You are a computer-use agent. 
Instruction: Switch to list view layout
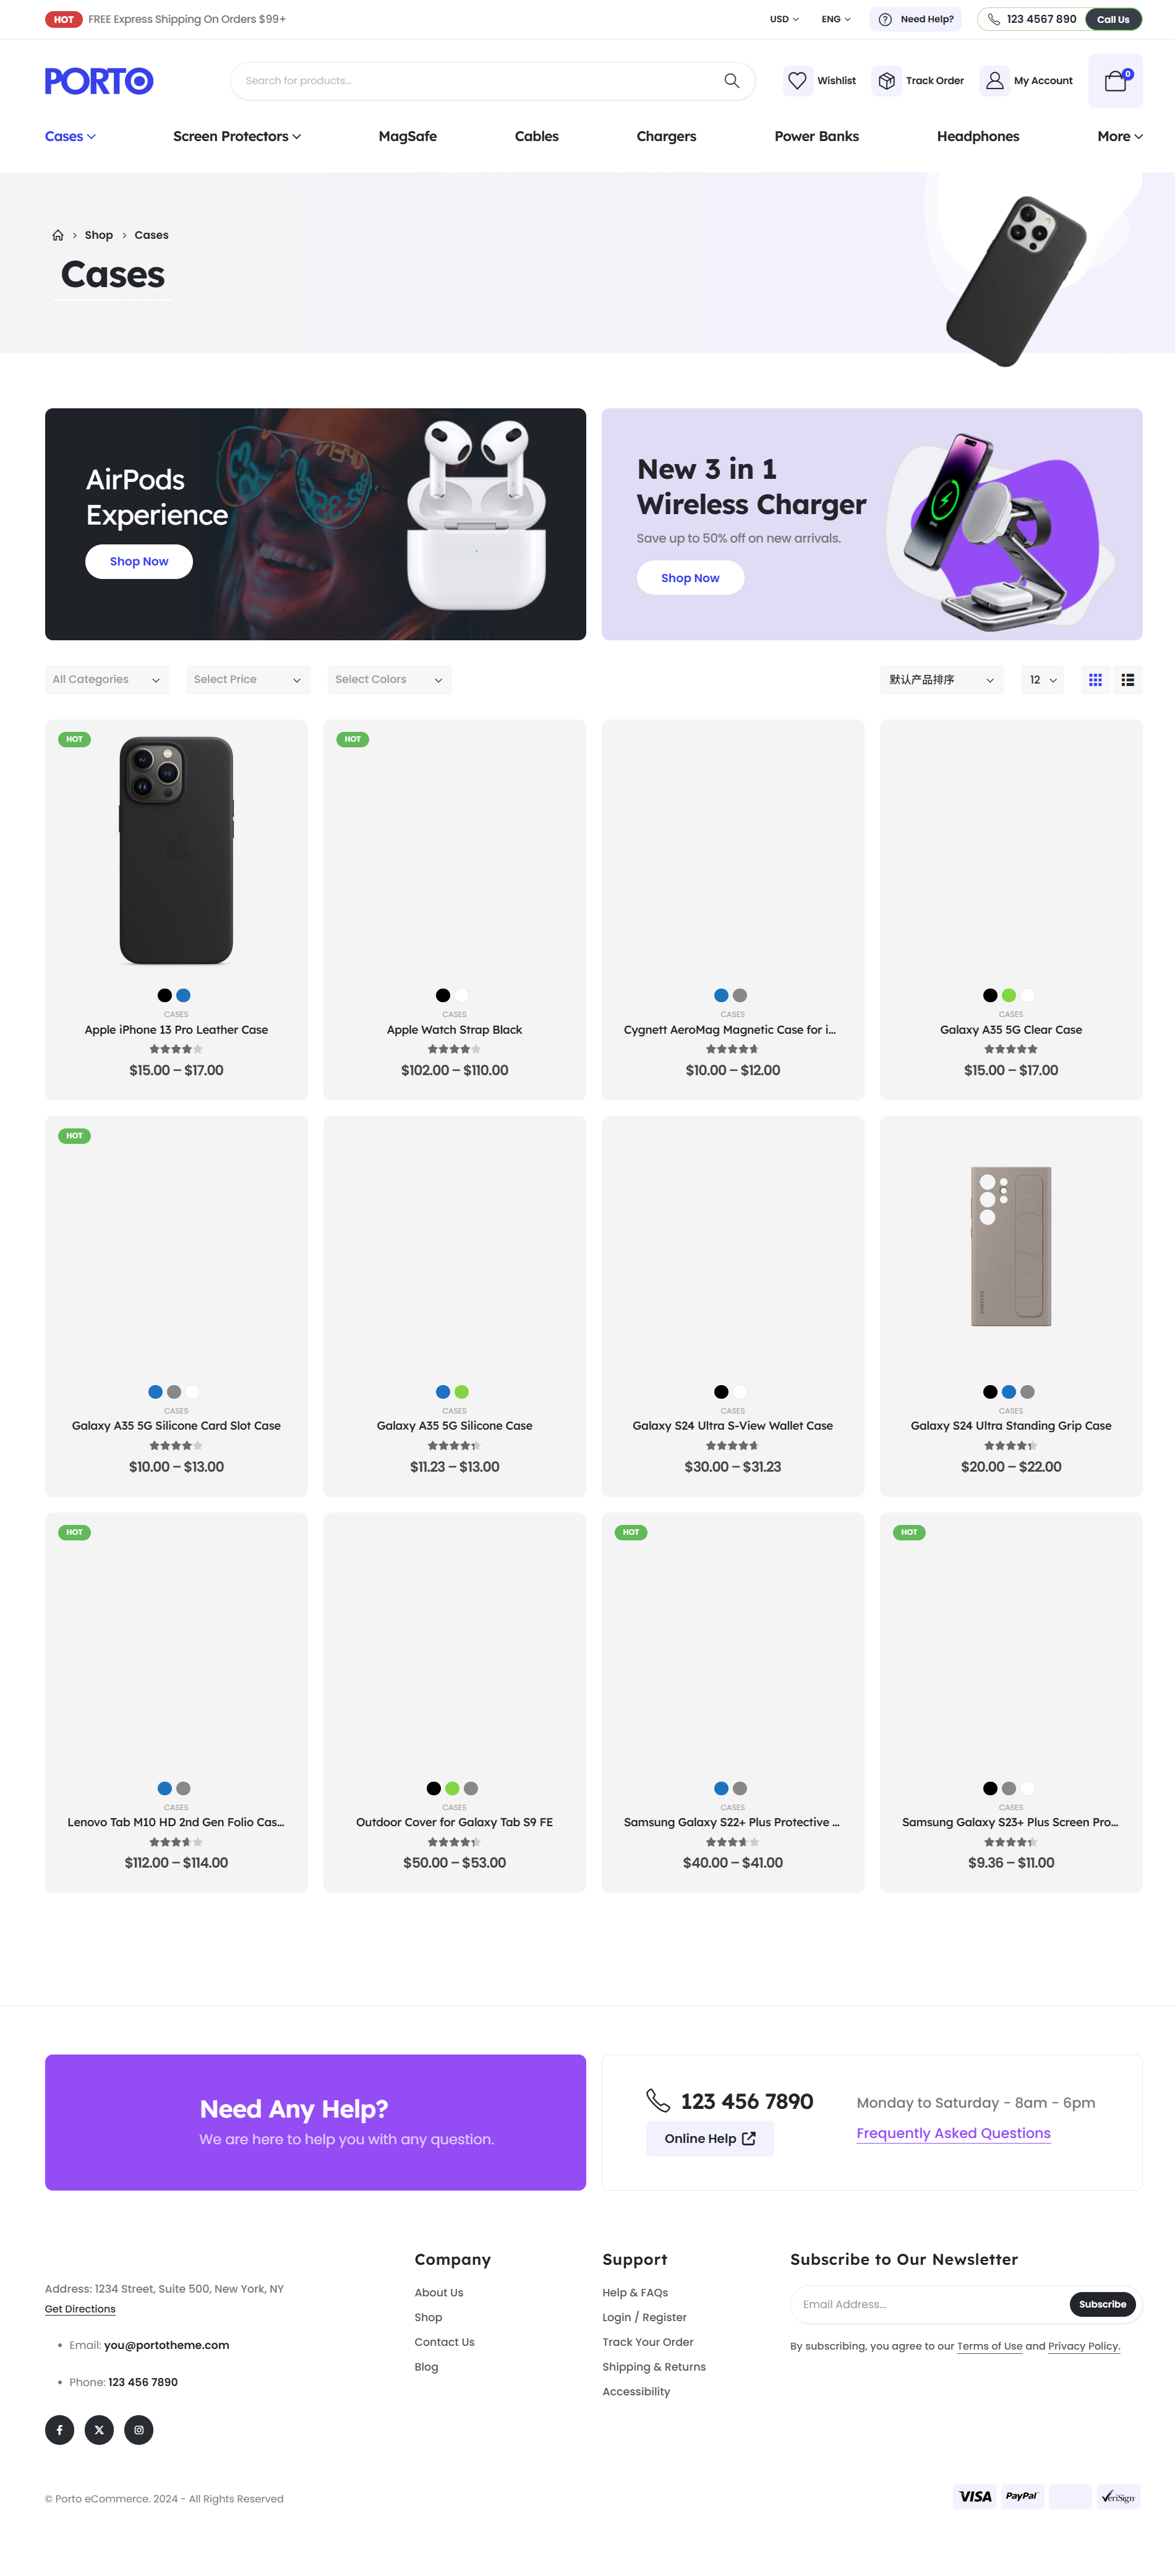[x=1128, y=680]
